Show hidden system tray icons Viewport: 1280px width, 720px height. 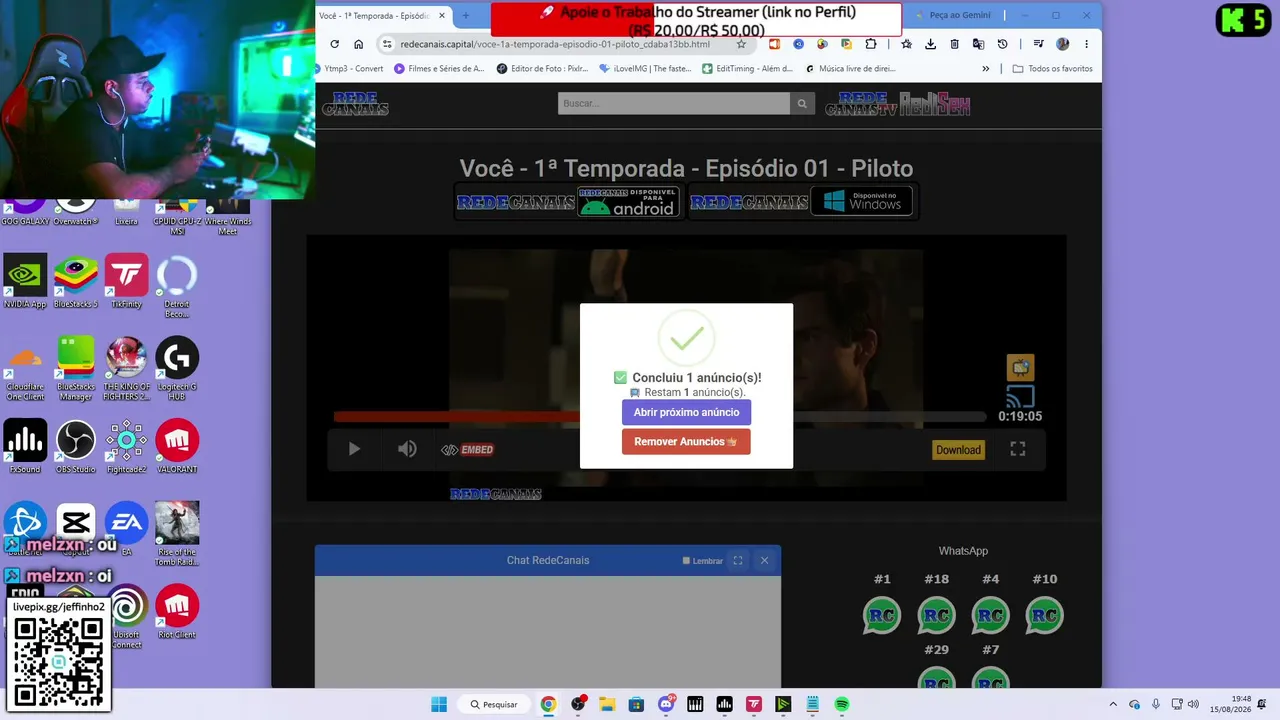point(1113,705)
